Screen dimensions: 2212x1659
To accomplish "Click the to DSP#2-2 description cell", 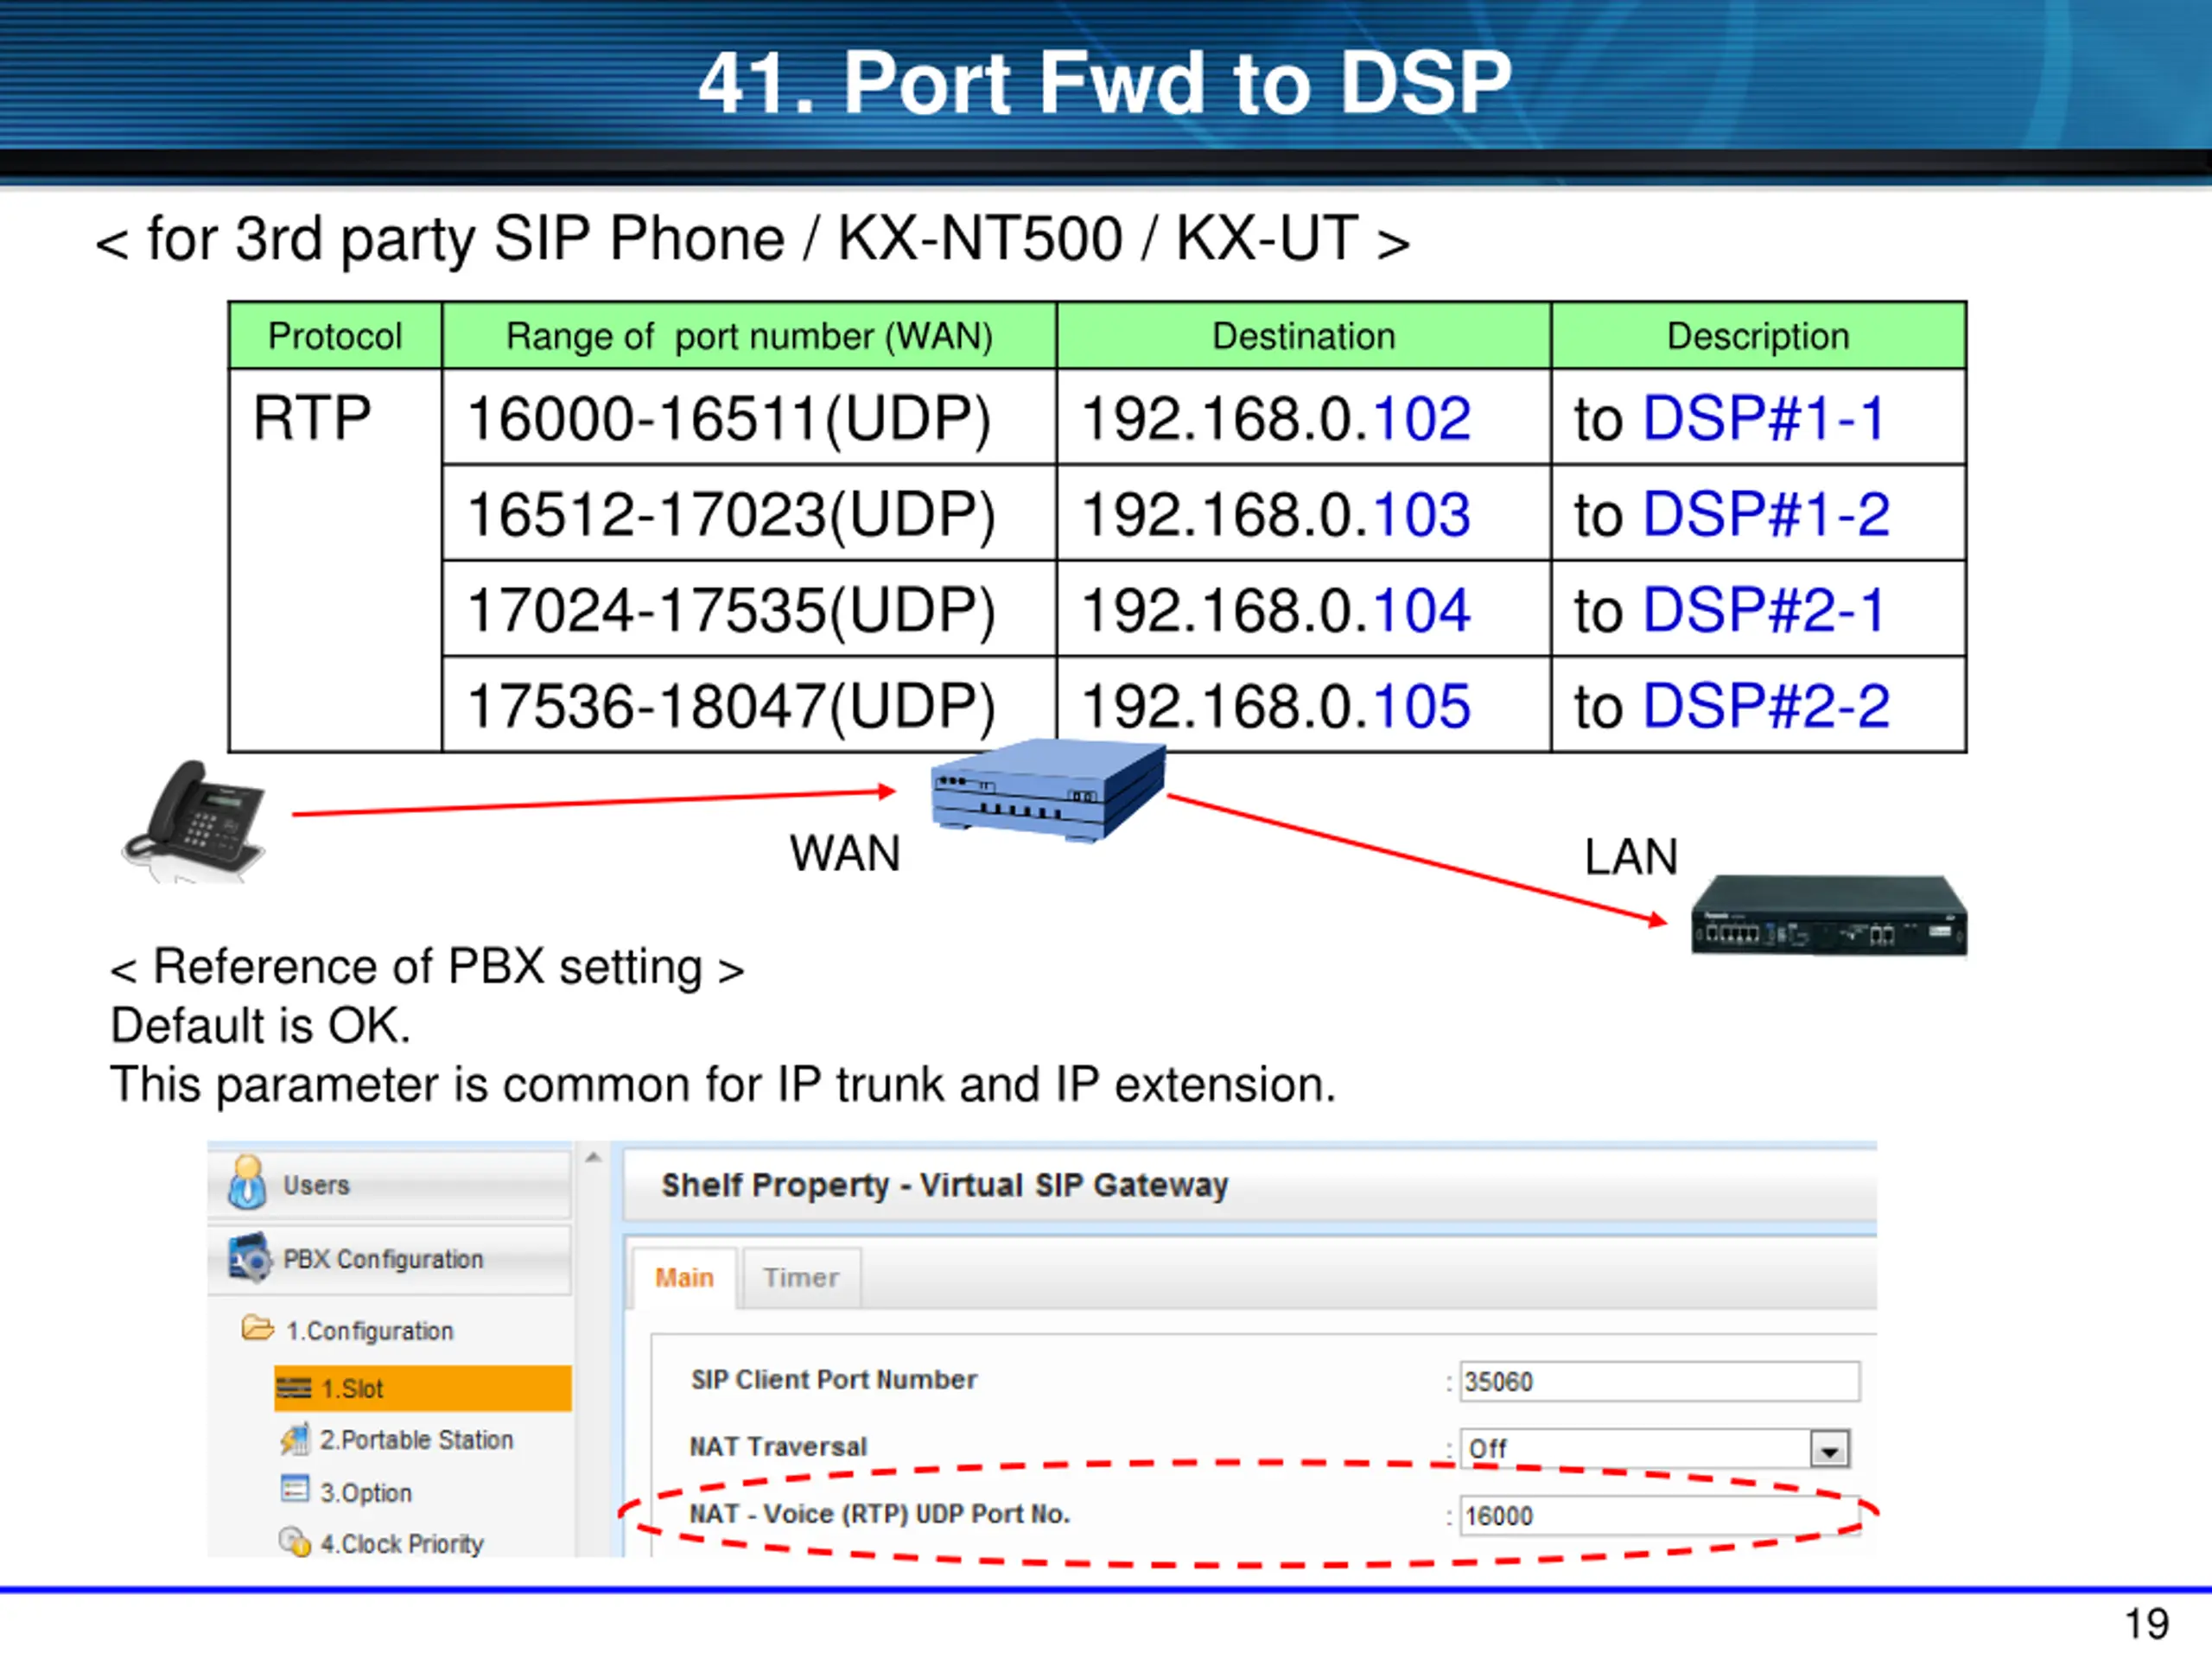I will (x=1758, y=705).
